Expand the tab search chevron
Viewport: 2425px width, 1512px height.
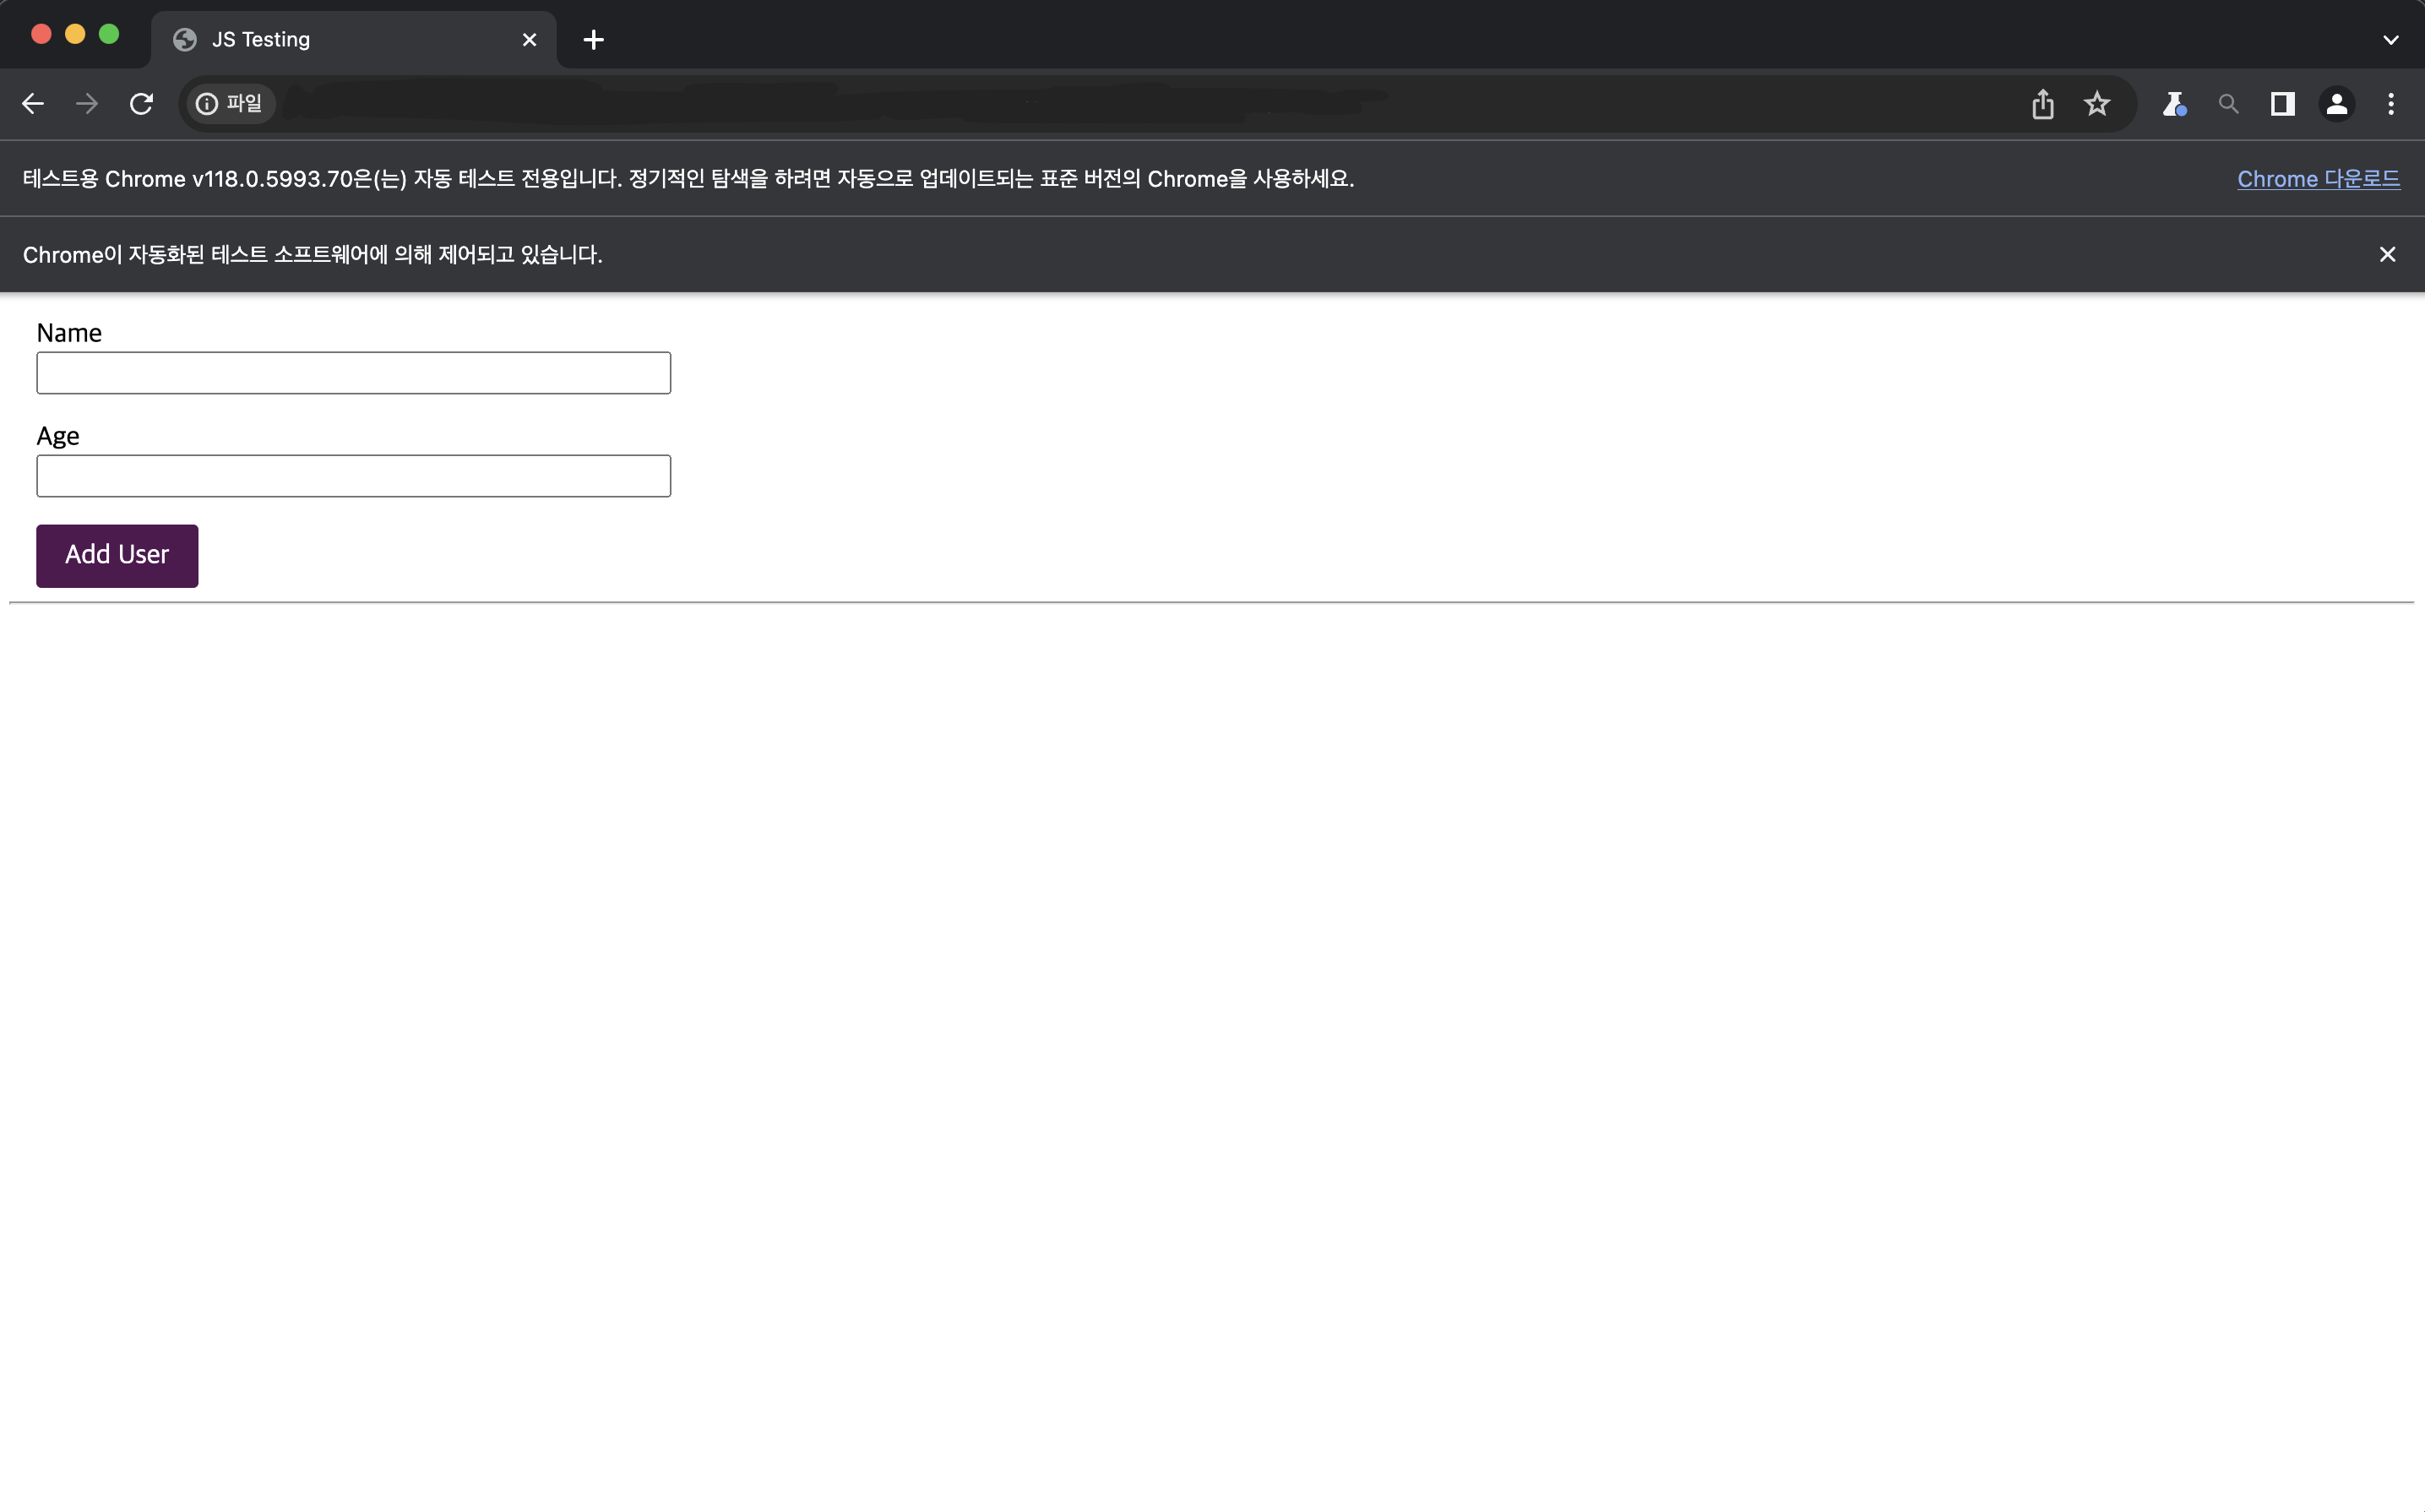click(x=2390, y=40)
